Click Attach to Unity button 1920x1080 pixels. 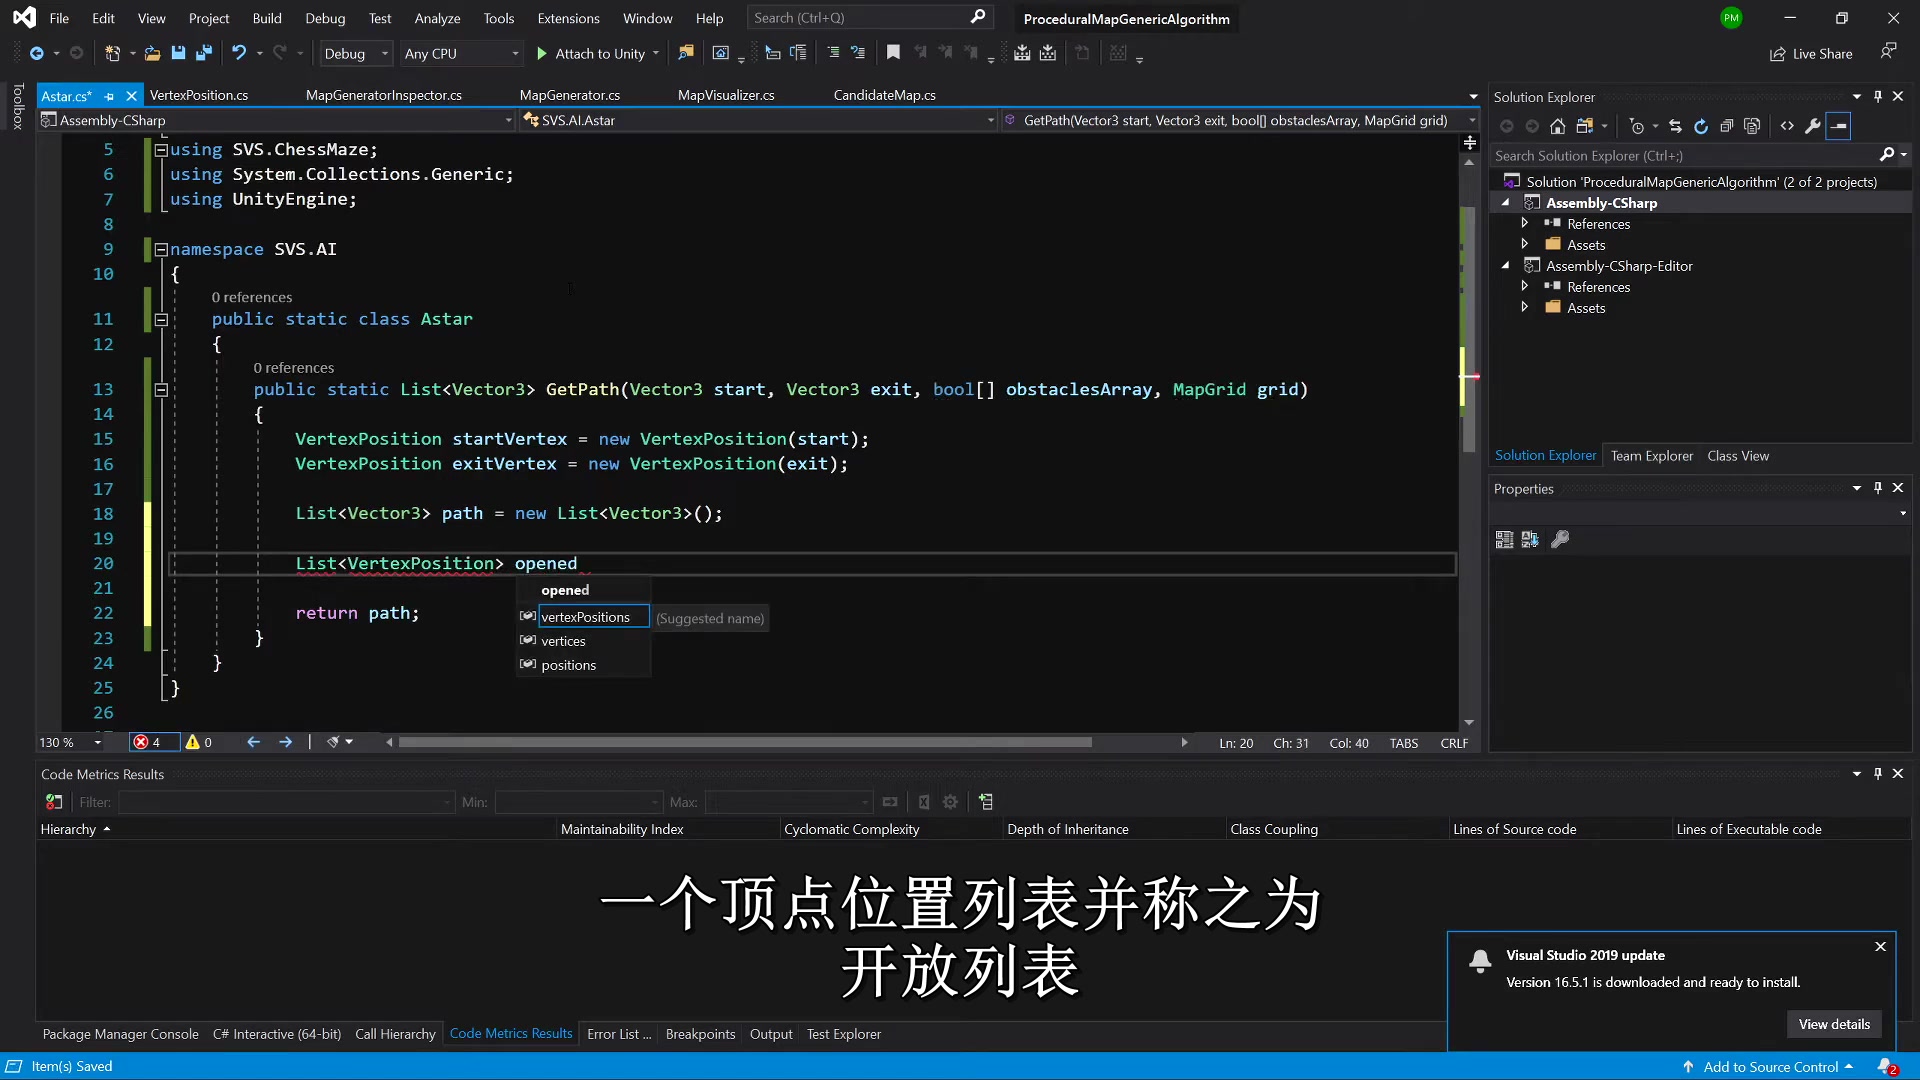click(597, 53)
